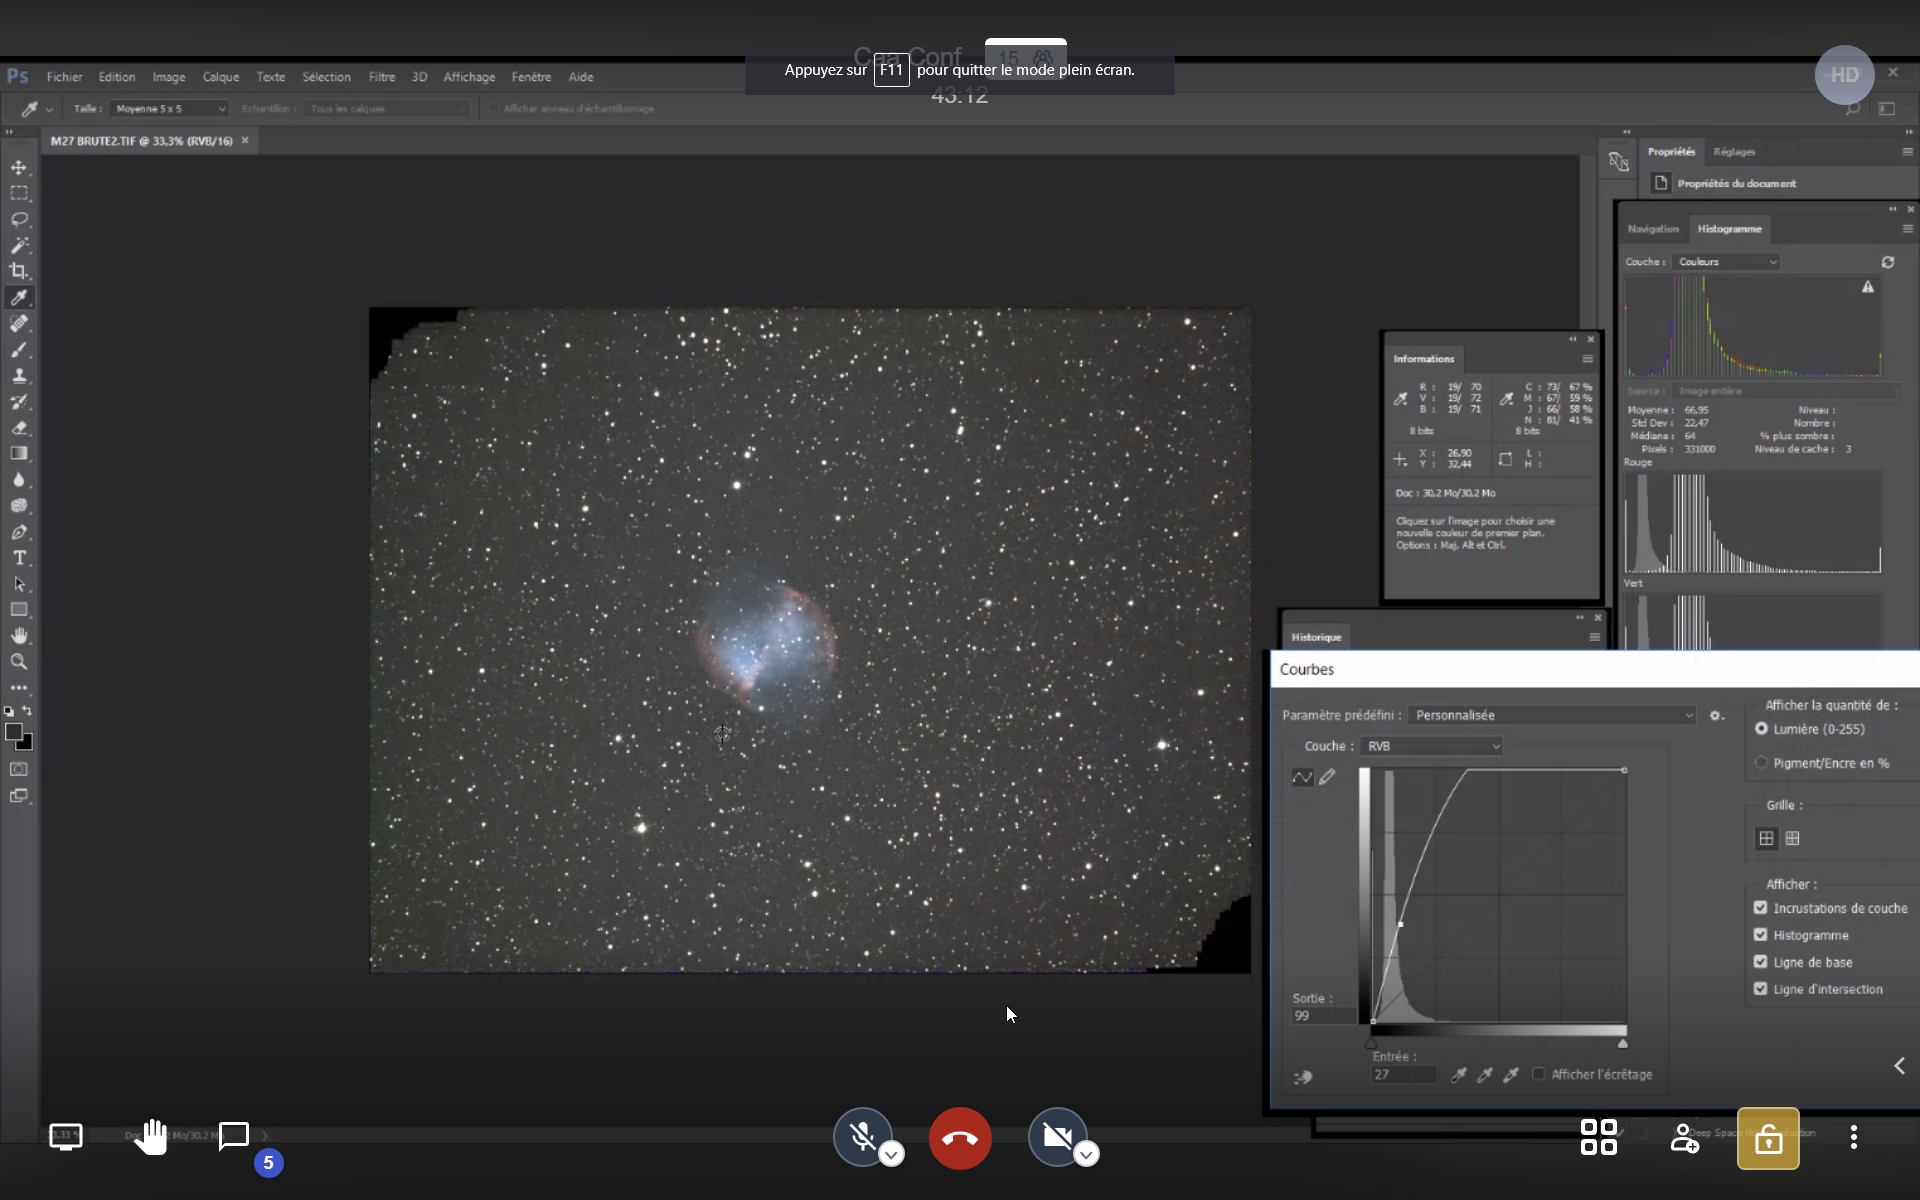Toggle Histogramme checkbox in Courbes
The height and width of the screenshot is (1200, 1920).
tap(1760, 935)
